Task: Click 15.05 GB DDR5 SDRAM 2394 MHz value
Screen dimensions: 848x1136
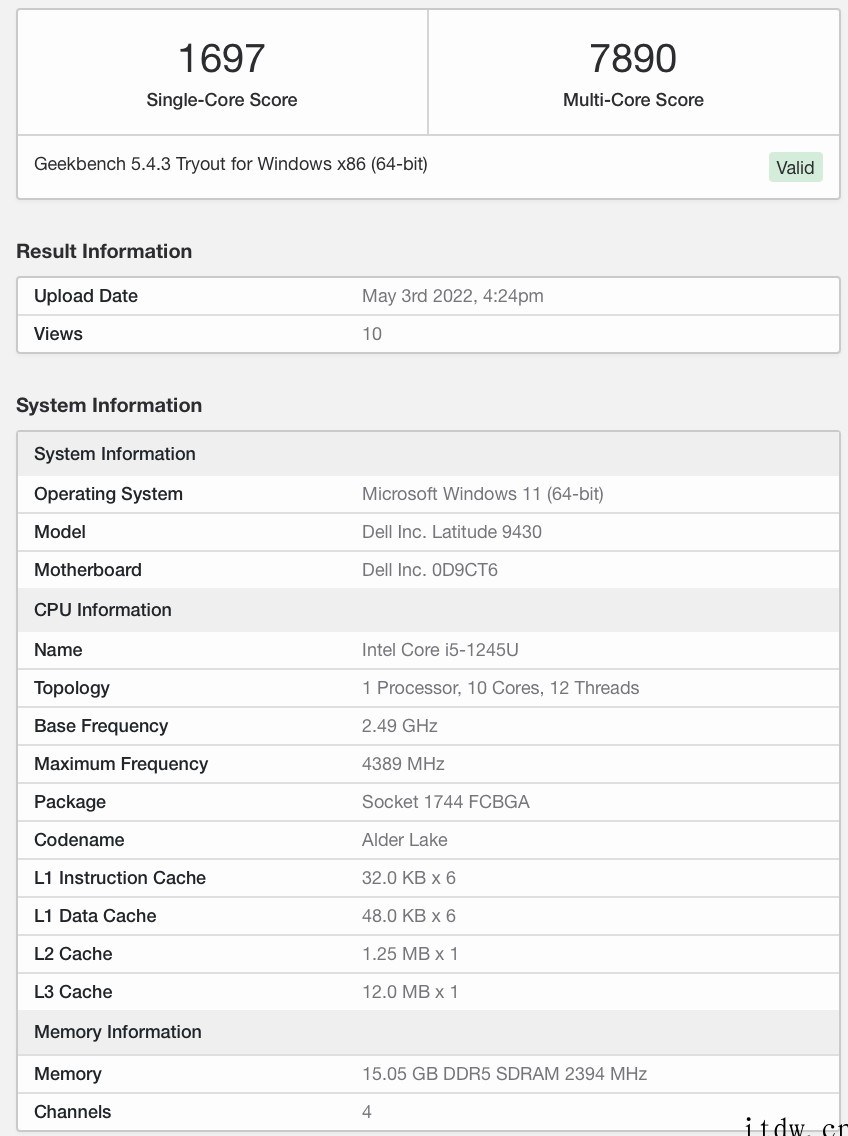Action: tap(504, 1074)
